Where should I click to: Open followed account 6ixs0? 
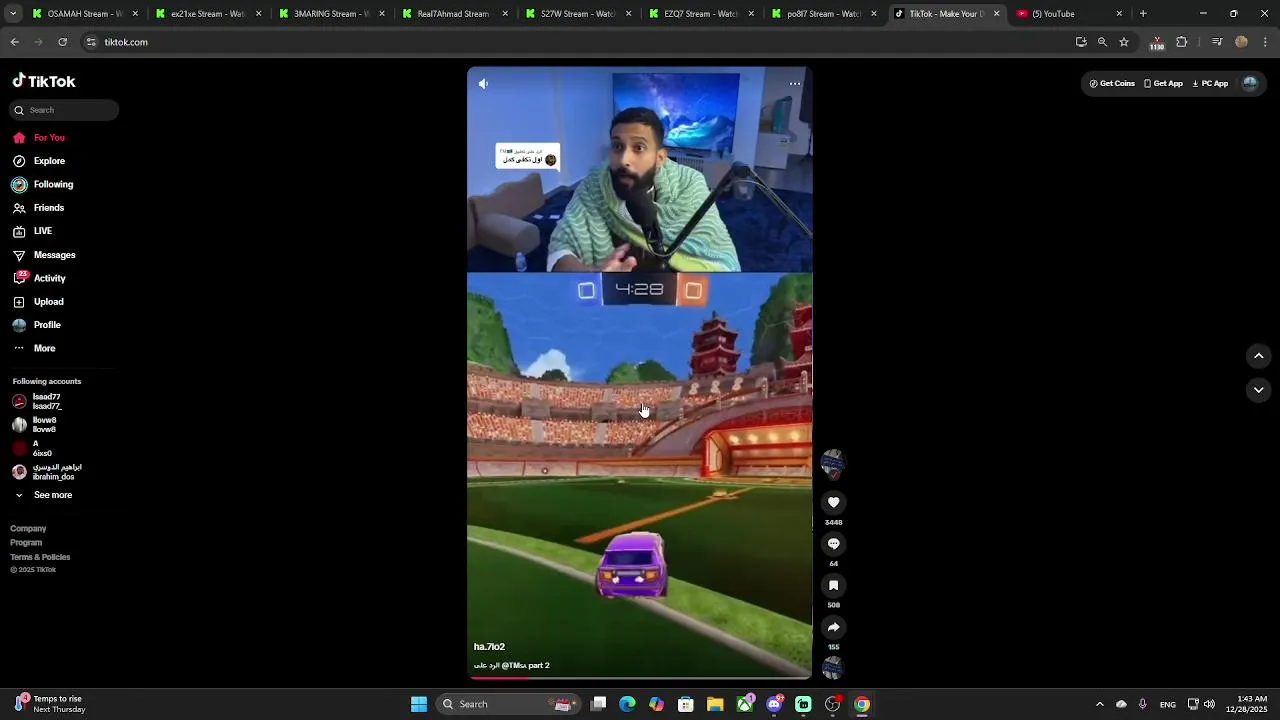point(33,449)
